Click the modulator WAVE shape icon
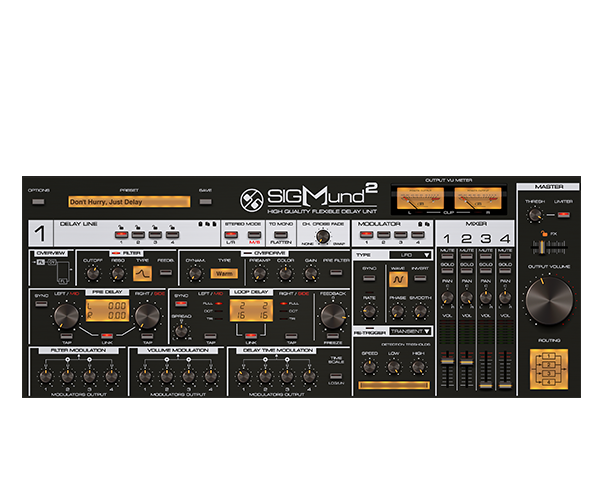This screenshot has height=493, width=600. [398, 279]
